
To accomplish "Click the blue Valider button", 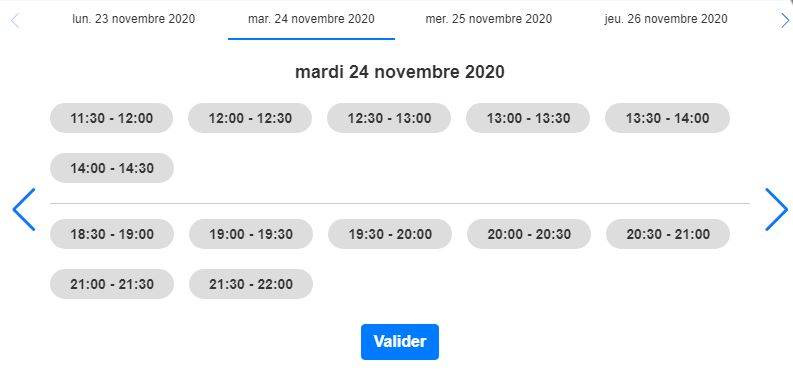I will click(400, 342).
